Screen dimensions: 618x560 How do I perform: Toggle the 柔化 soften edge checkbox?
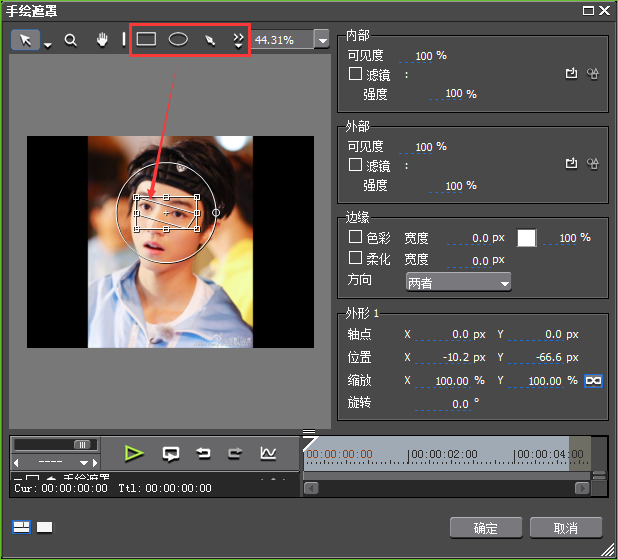(x=355, y=259)
